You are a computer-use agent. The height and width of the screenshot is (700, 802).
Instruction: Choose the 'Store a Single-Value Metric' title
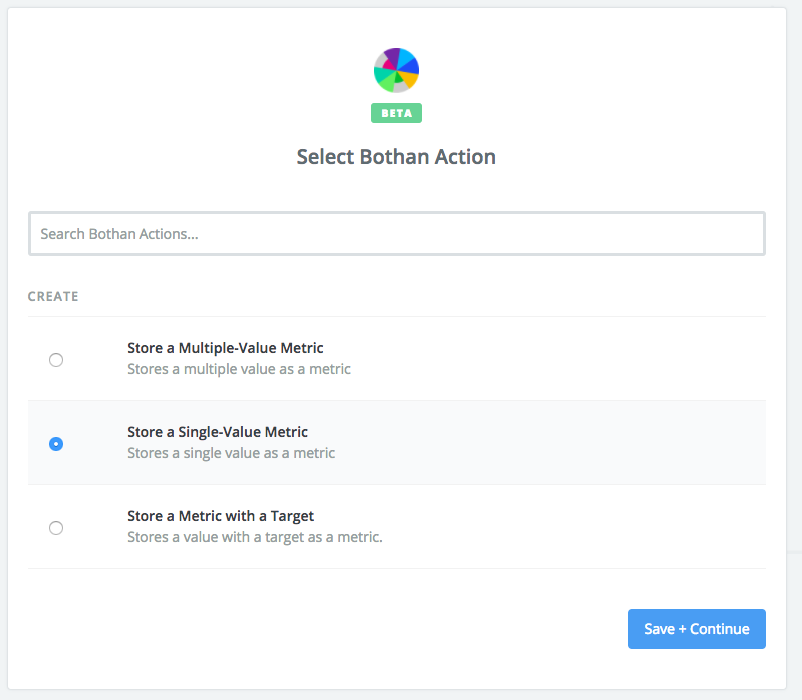217,432
